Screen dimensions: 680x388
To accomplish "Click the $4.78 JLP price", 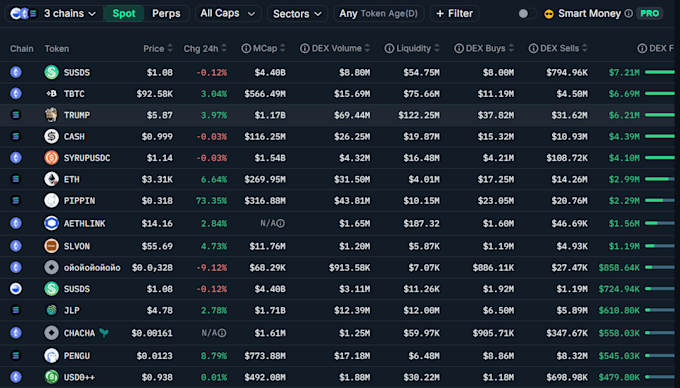I will [160, 310].
